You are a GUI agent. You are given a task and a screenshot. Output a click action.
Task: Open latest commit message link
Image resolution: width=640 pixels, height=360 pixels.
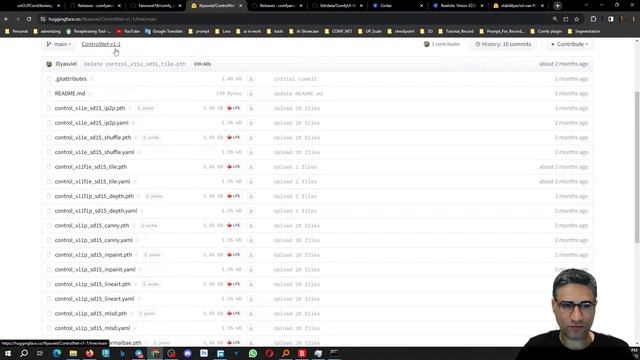[x=135, y=64]
